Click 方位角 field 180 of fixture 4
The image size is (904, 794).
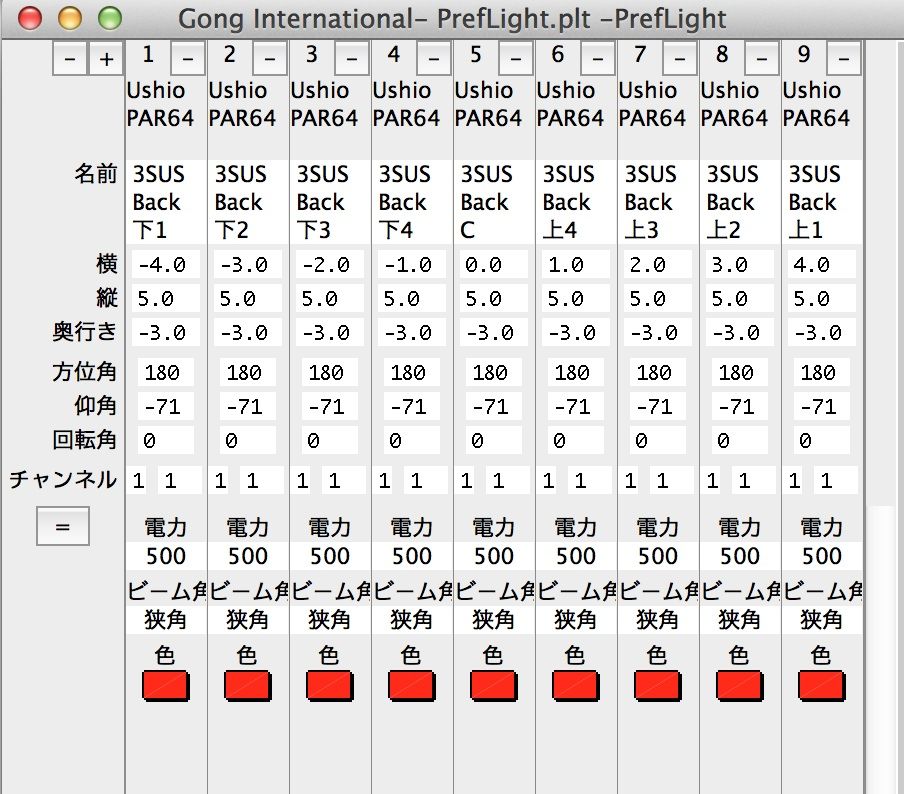412,372
